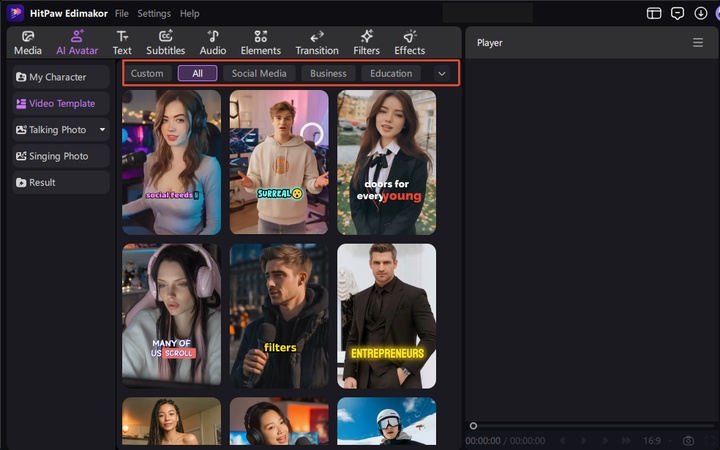
Task: Choose the 'social feeds' gamer girl template
Action: pos(171,162)
